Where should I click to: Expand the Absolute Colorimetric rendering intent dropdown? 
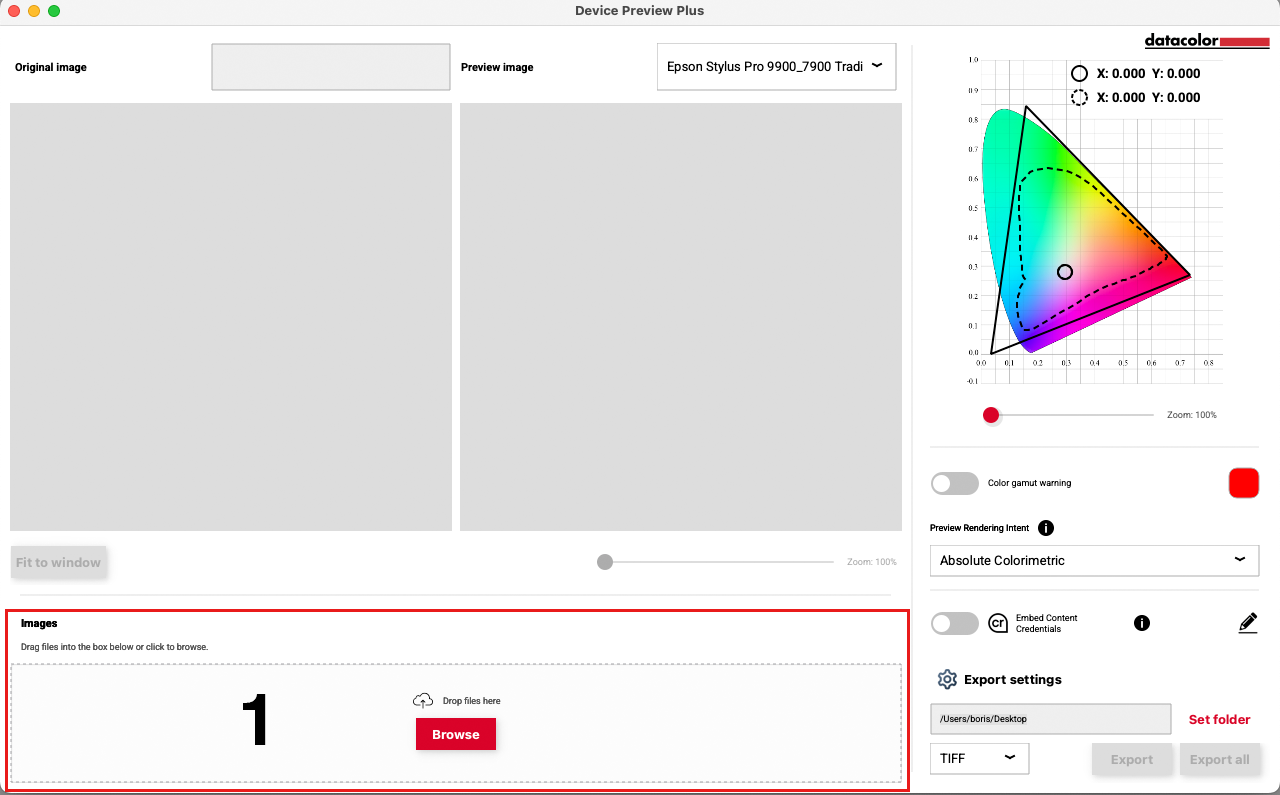coord(1094,561)
